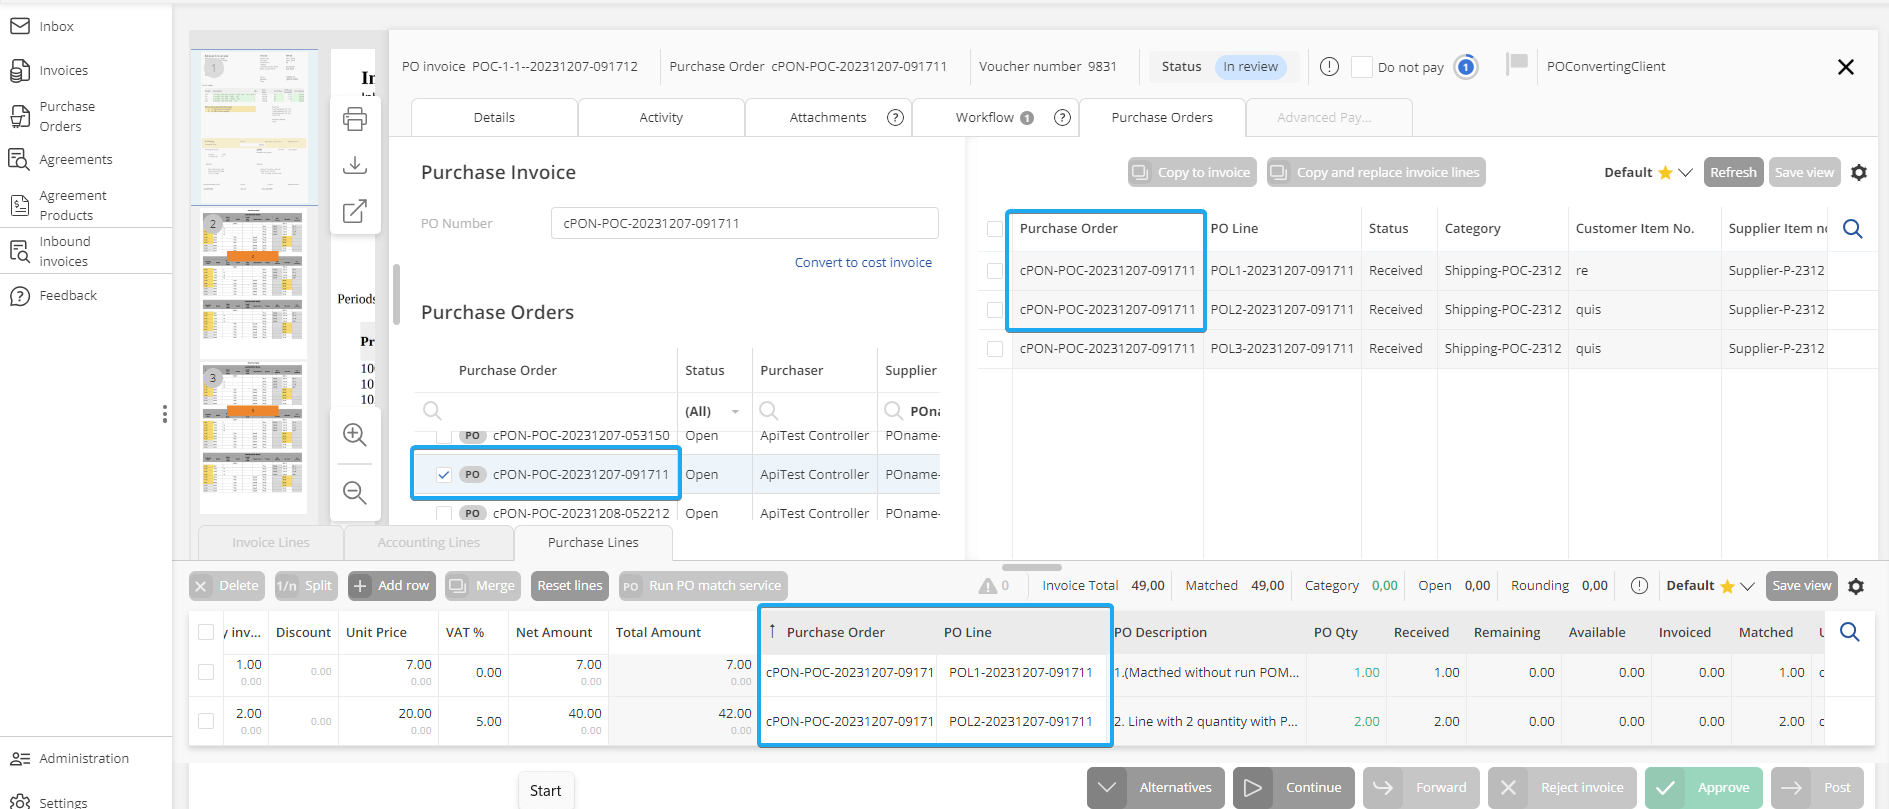Uncheck purchase order cPON-POC-20231207-091711
Viewport: 1889px width, 809px height.
[444, 475]
